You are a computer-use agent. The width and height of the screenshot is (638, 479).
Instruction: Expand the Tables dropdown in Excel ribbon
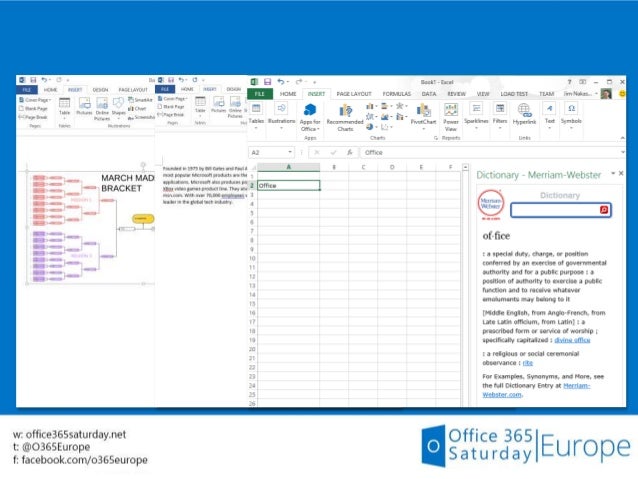coord(256,128)
